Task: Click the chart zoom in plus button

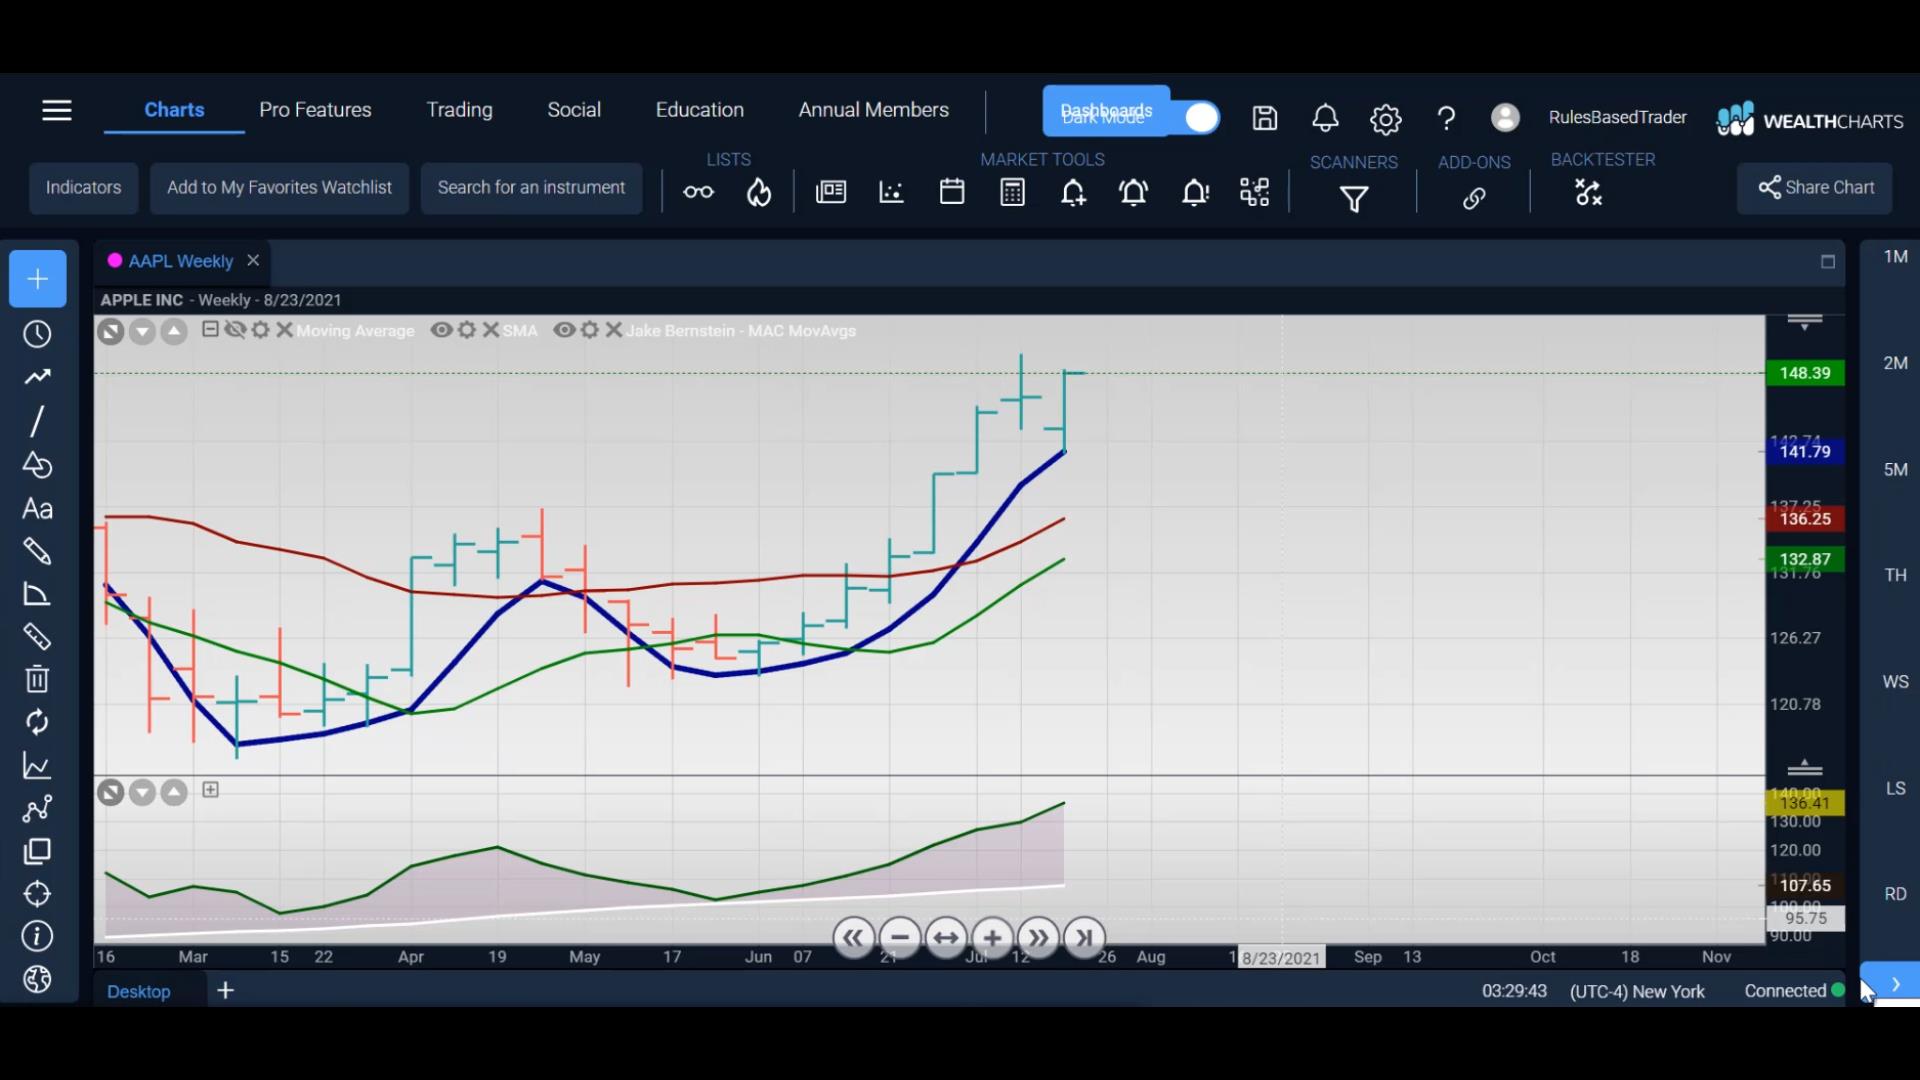Action: point(992,938)
